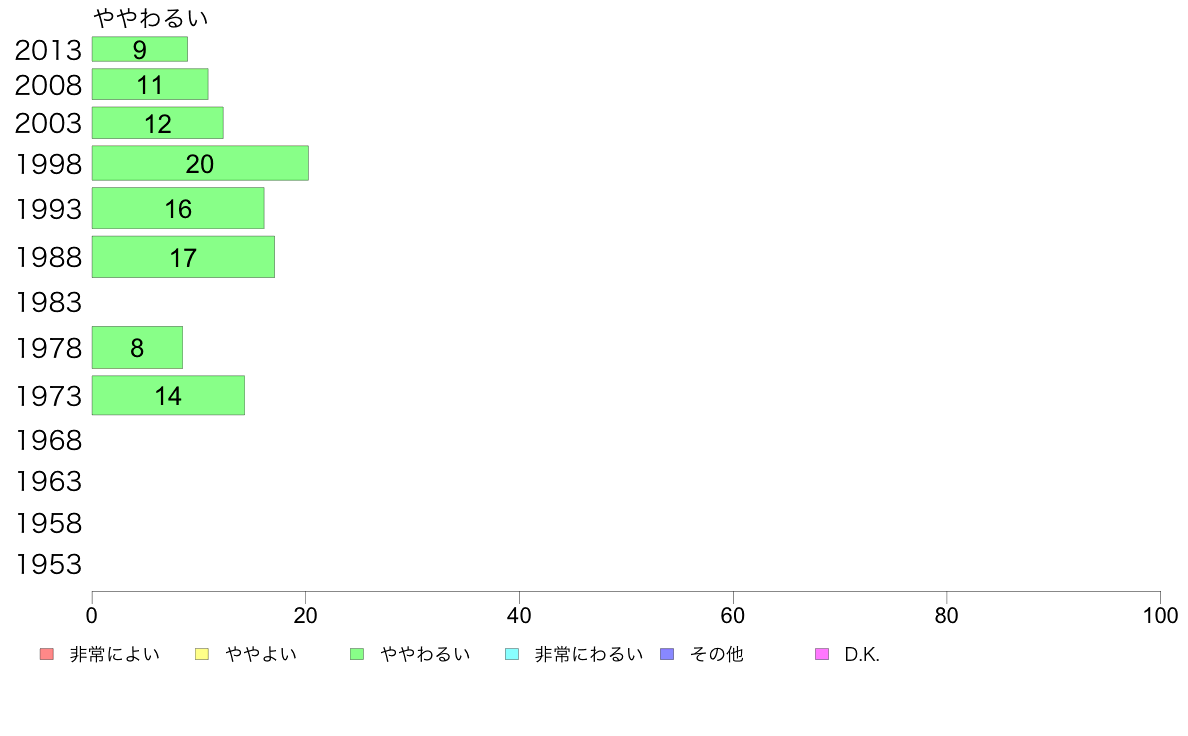Viewport: 1188px width, 736px height.
Task: Select the 2003 bar labeled 12
Action: [158, 123]
